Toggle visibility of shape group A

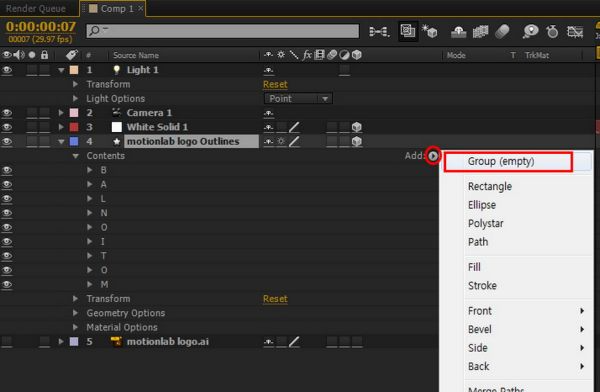(7, 184)
